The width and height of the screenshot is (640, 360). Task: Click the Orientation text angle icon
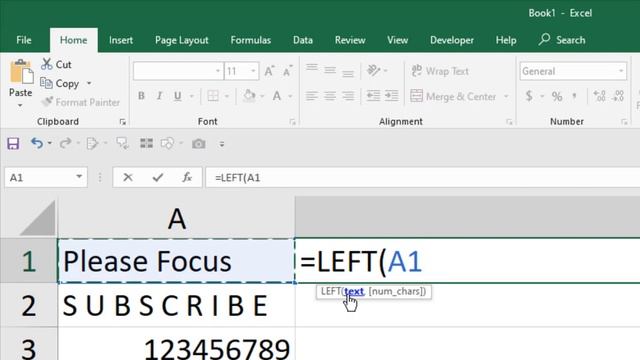(x=373, y=71)
